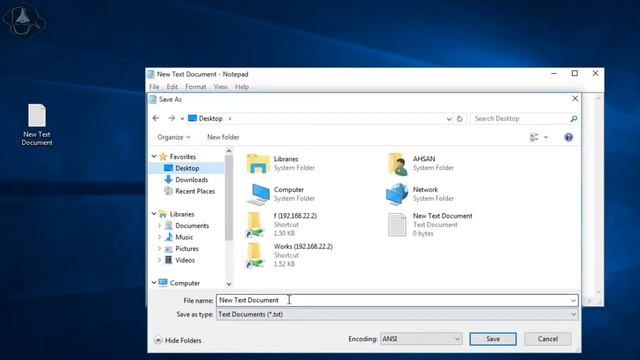Open the Encoding ANSI dropdown
Image resolution: width=640 pixels, height=360 pixels.
tap(421, 339)
